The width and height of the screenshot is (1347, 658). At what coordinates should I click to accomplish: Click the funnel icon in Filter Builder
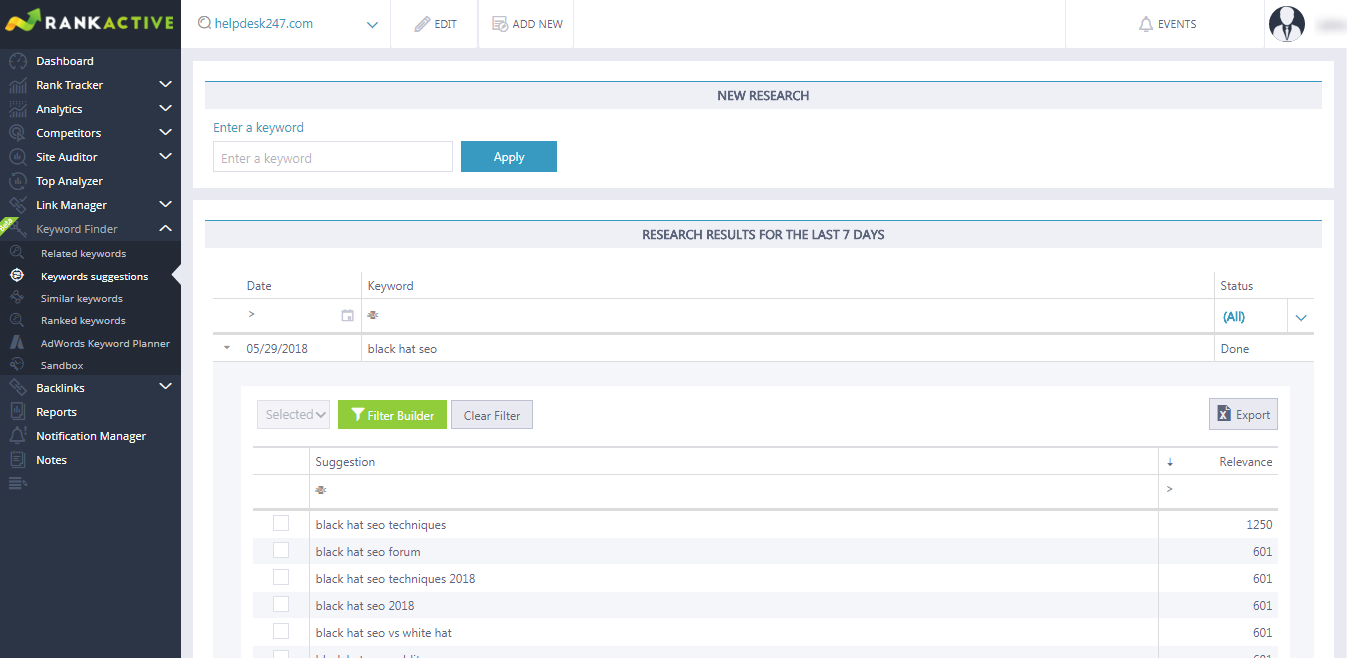click(357, 415)
